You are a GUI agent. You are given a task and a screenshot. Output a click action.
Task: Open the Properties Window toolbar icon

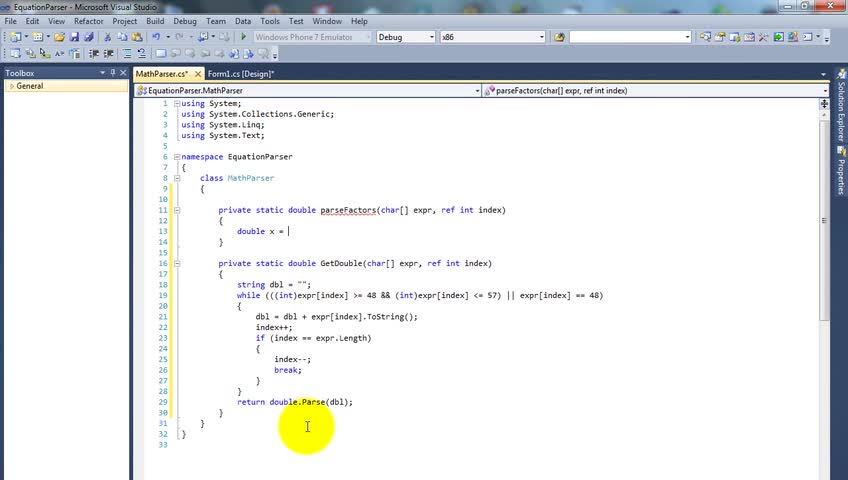[x=720, y=37]
